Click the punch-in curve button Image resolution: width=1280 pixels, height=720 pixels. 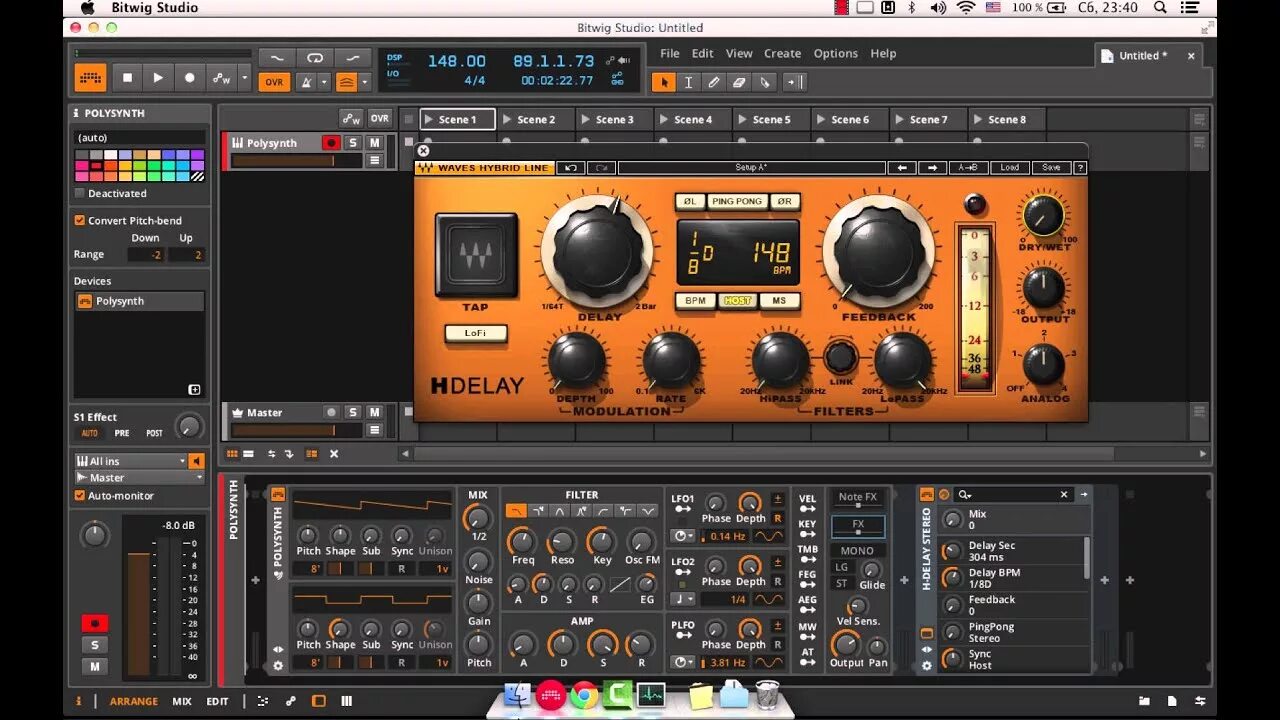[277, 58]
